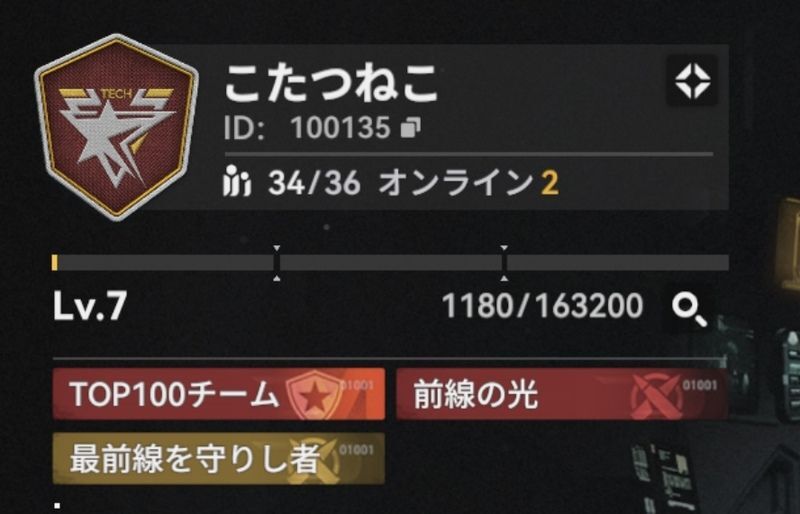
Task: Click the experience value 1180/163200
Action: [542, 306]
